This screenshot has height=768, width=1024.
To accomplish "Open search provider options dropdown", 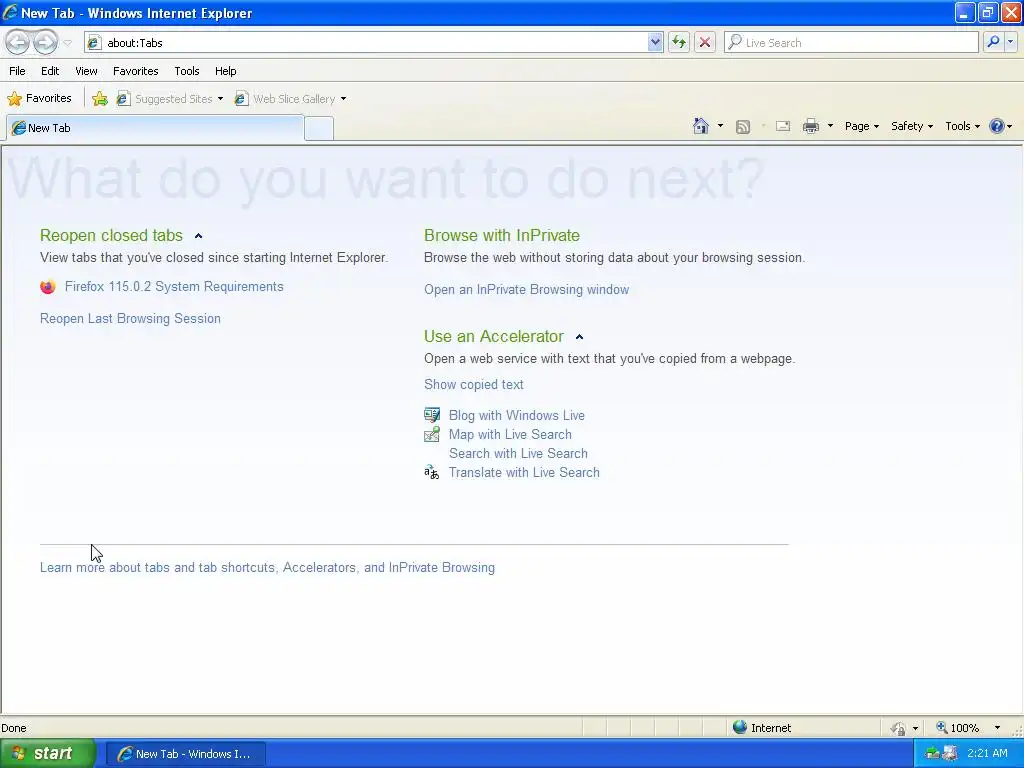I will (x=1010, y=42).
